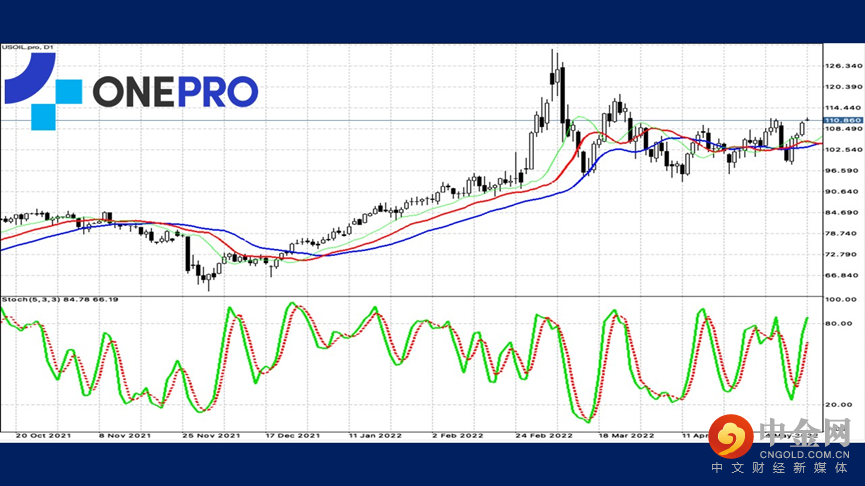Click the 84.690 price axis label
This screenshot has width=865, height=486.
(x=842, y=212)
